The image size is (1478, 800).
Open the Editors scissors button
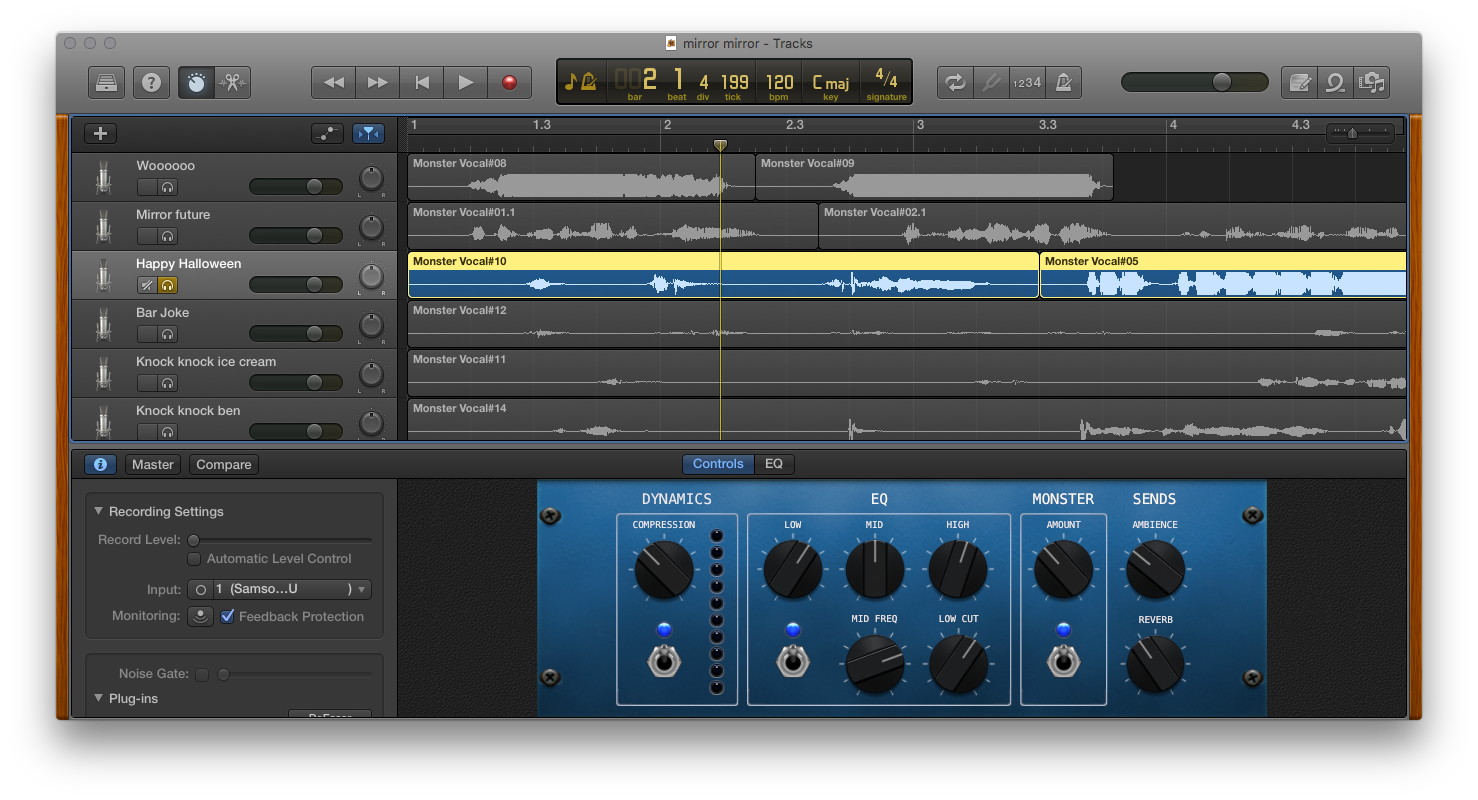[232, 82]
